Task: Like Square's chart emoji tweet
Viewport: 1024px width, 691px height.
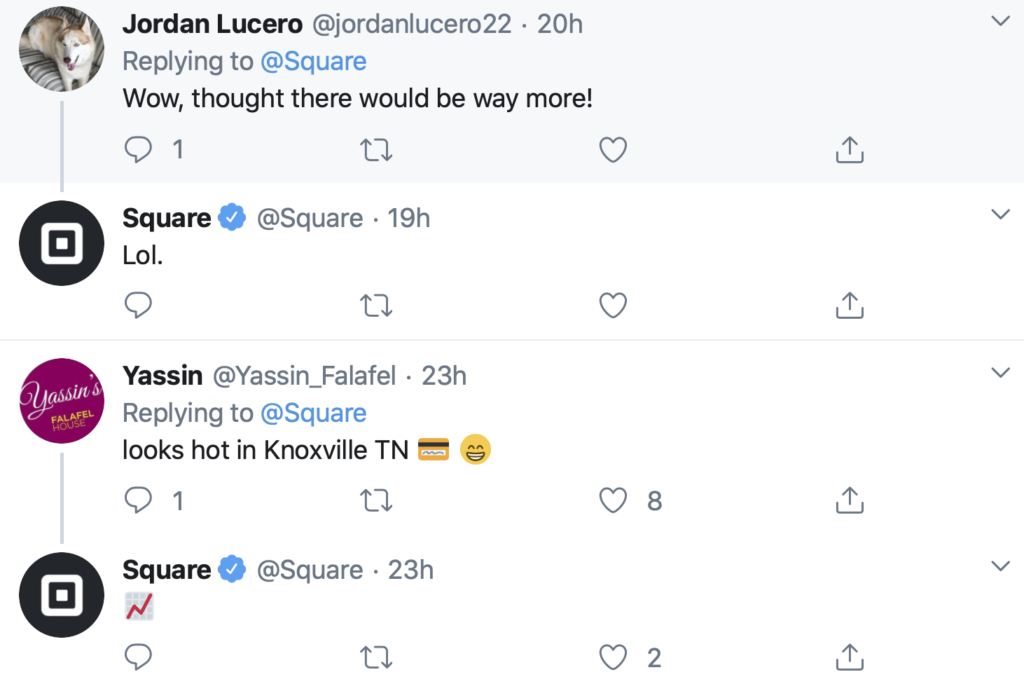Action: (612, 657)
